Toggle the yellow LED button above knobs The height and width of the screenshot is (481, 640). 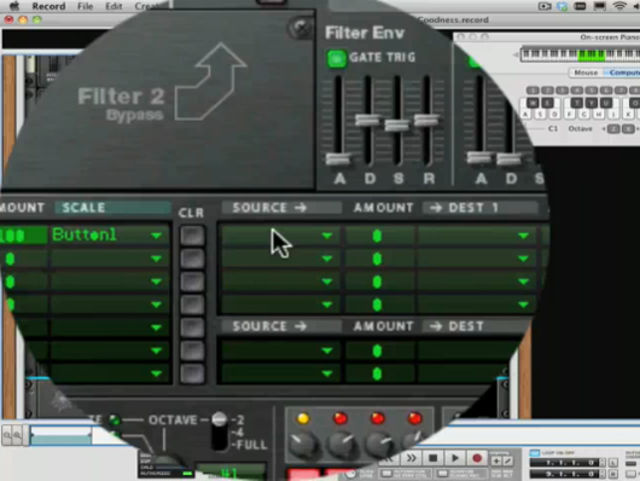coord(303,418)
